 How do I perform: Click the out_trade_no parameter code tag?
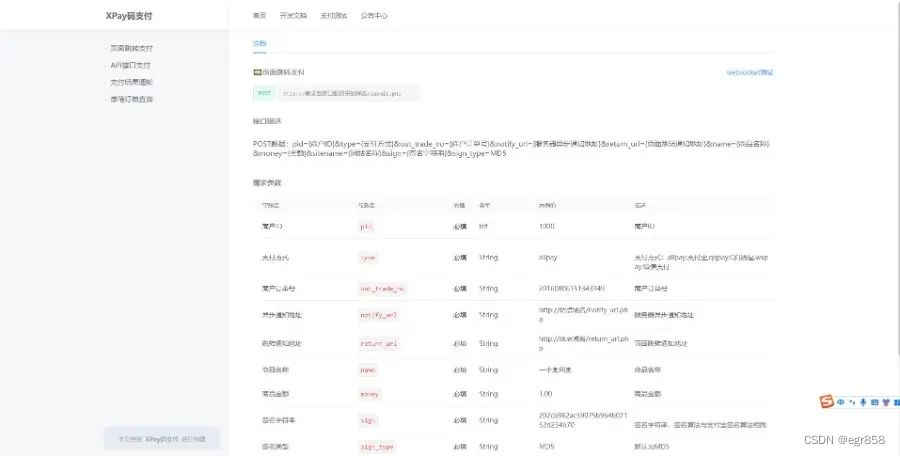click(x=382, y=289)
